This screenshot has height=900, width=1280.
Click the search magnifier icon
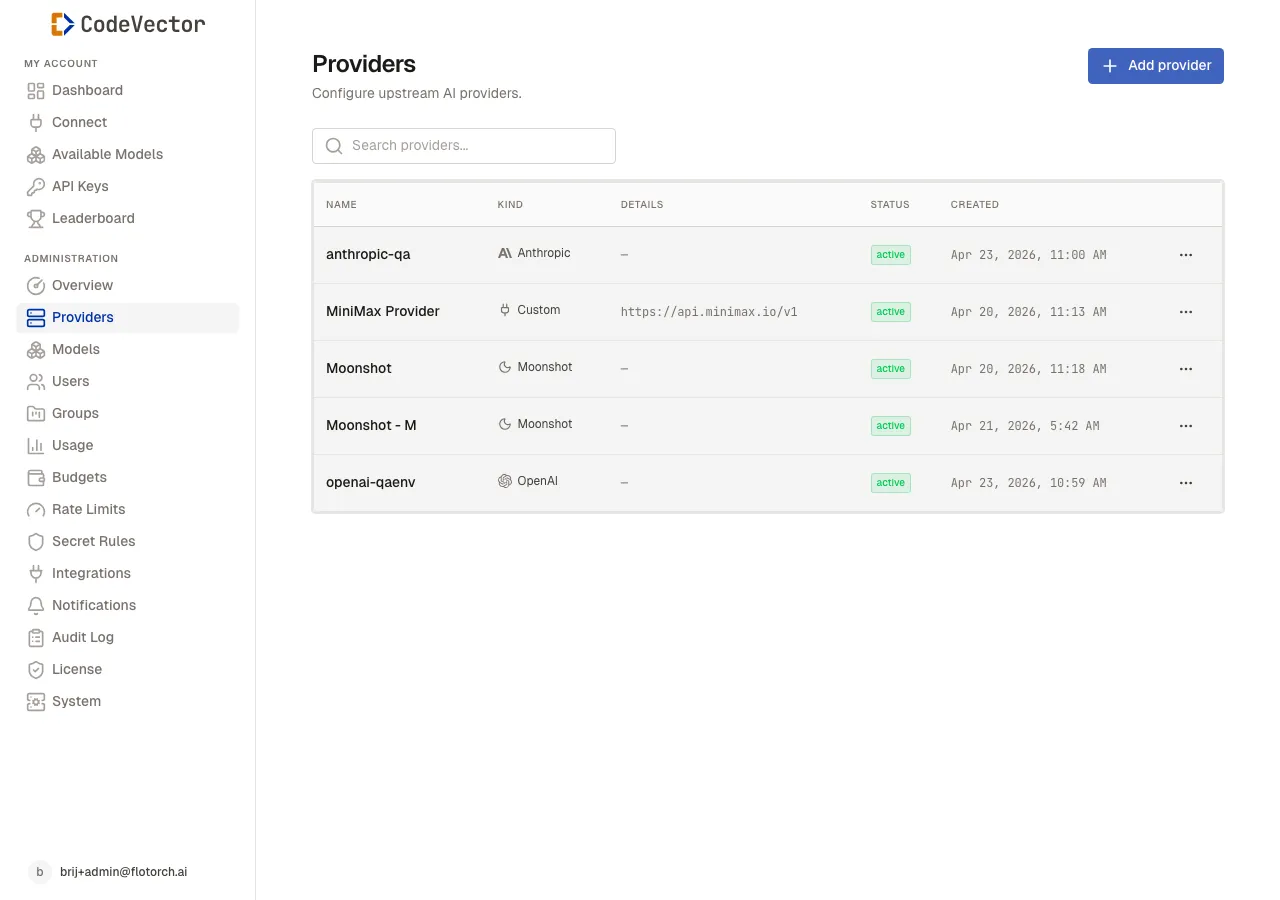[334, 146]
